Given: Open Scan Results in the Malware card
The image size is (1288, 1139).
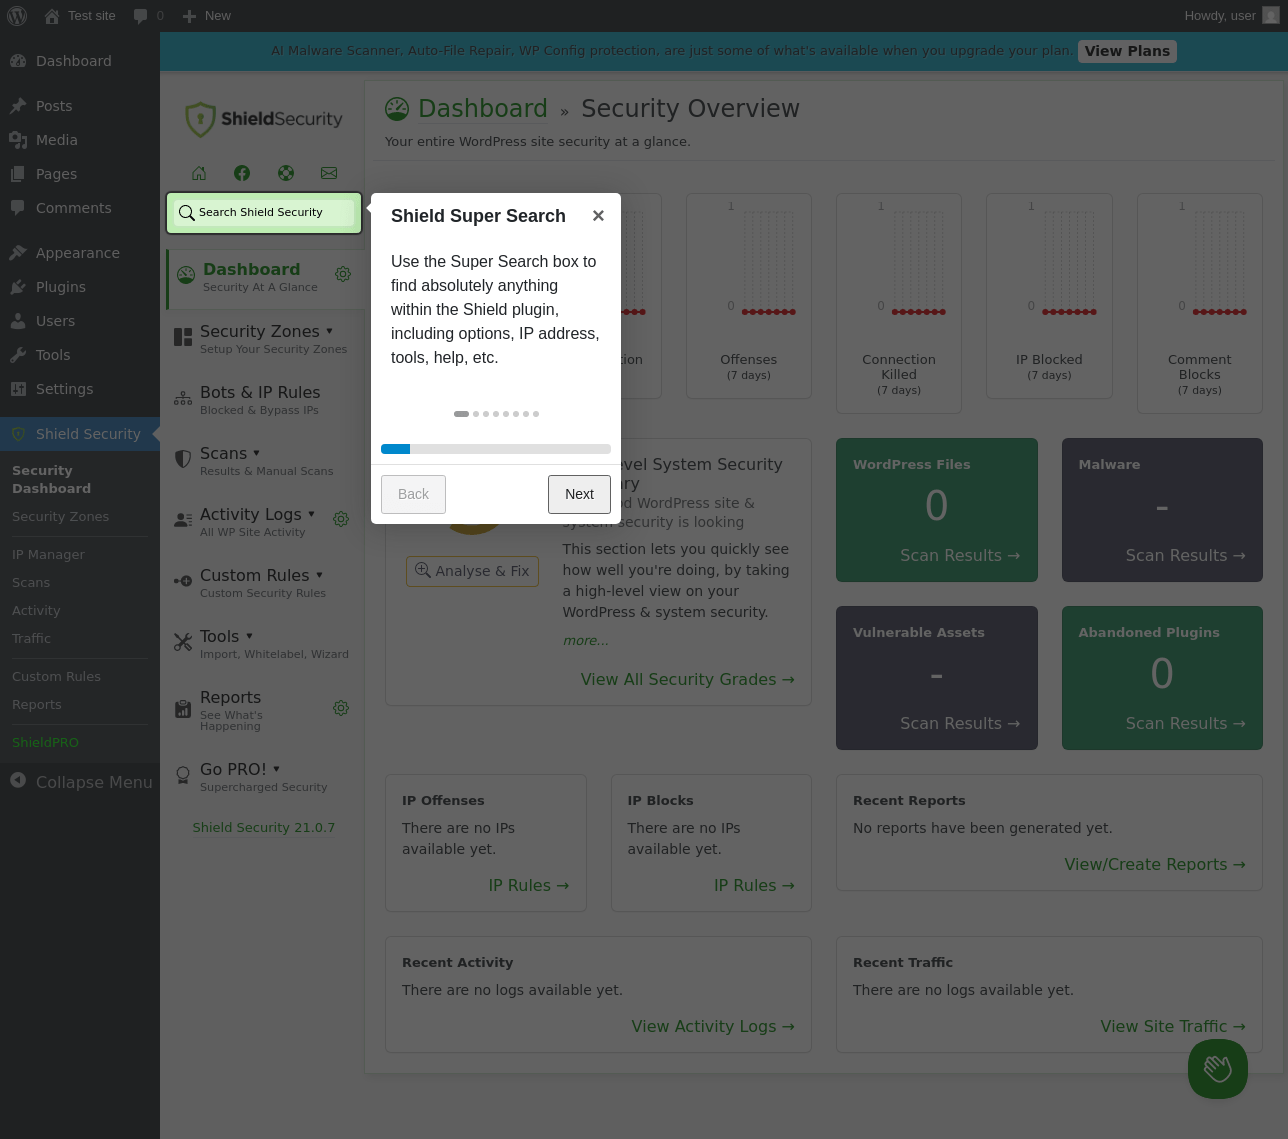Looking at the screenshot, I should coord(1186,556).
